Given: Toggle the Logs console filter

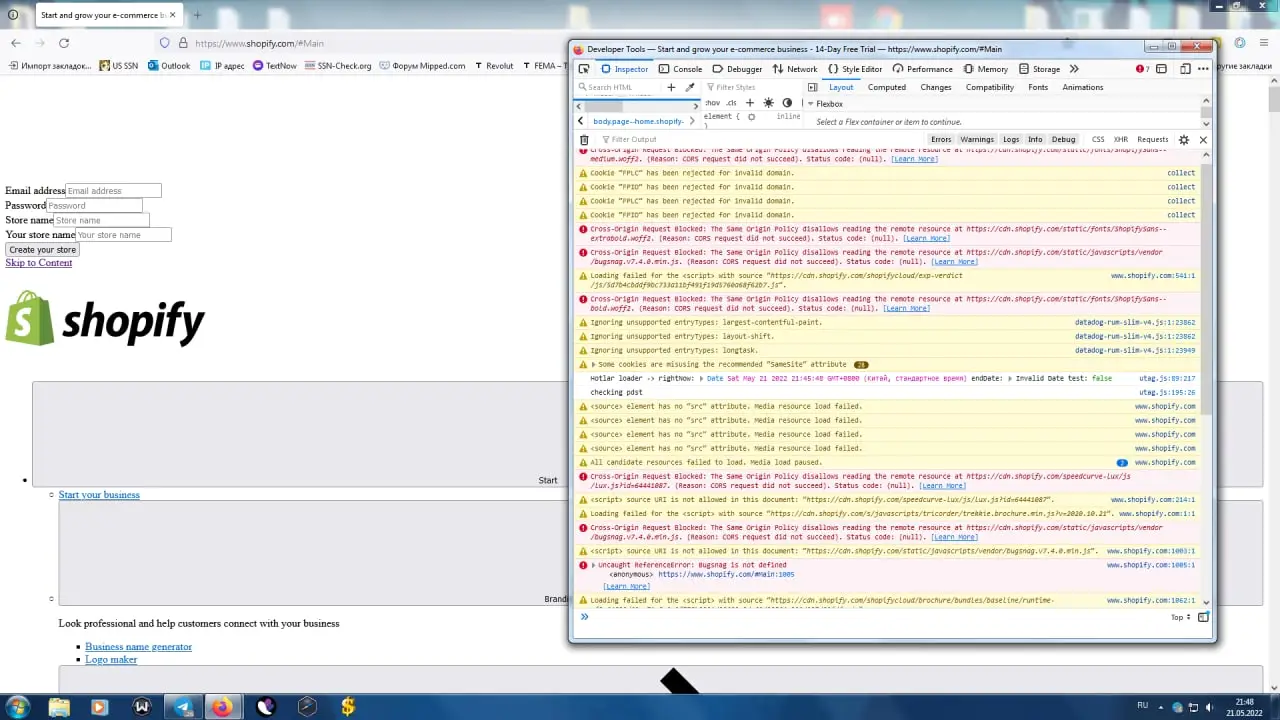Looking at the screenshot, I should (x=1011, y=140).
